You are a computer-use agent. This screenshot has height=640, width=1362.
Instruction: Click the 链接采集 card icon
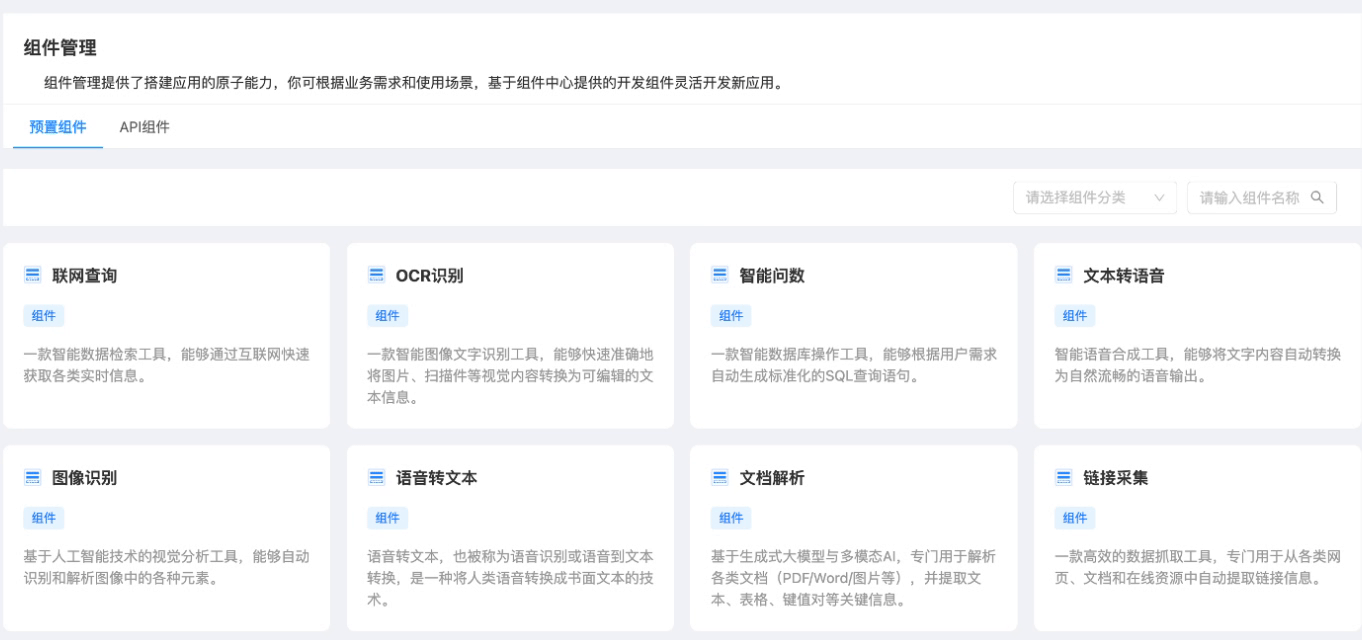[x=1064, y=478]
